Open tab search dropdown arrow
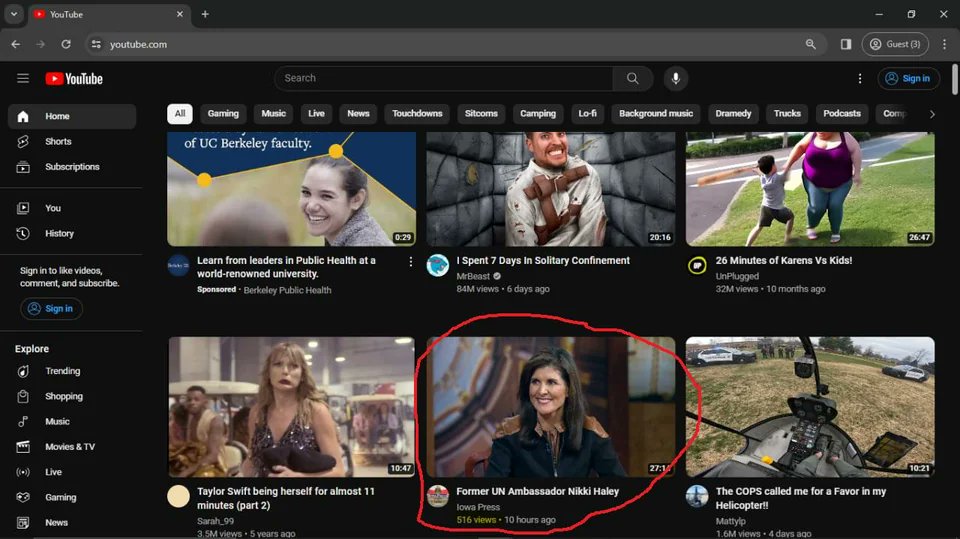The height and width of the screenshot is (539, 960). pos(13,14)
